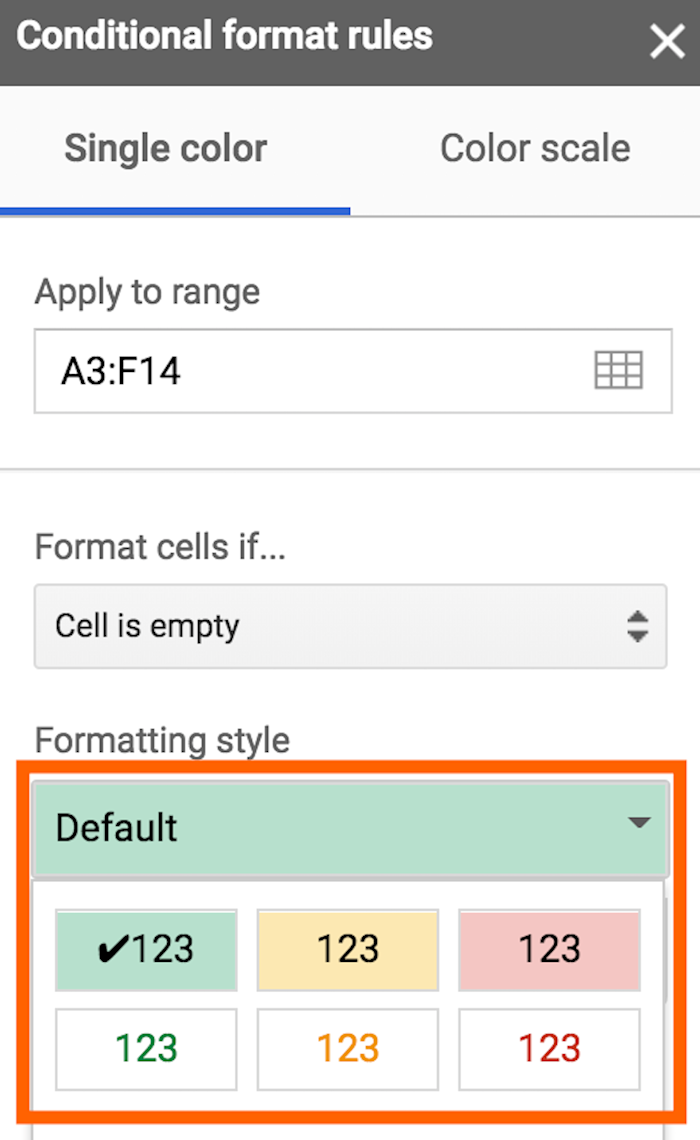Select the green text 123 preset
This screenshot has height=1140, width=700.
point(146,1049)
